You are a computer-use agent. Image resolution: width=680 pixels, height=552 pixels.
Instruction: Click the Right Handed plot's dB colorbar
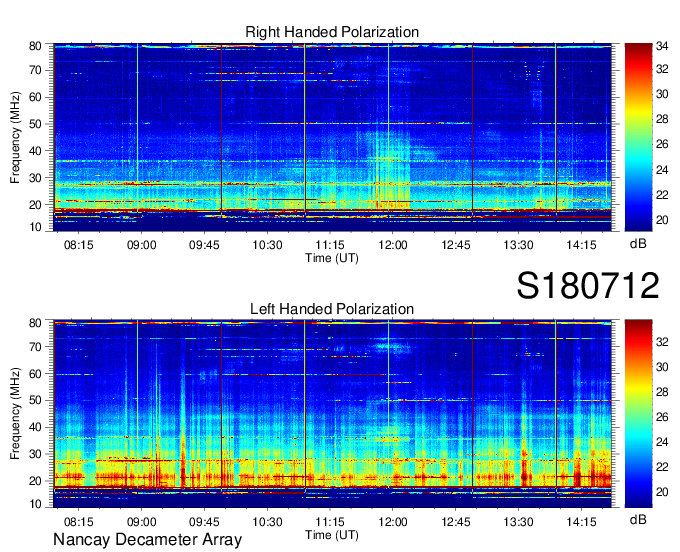coord(638,137)
